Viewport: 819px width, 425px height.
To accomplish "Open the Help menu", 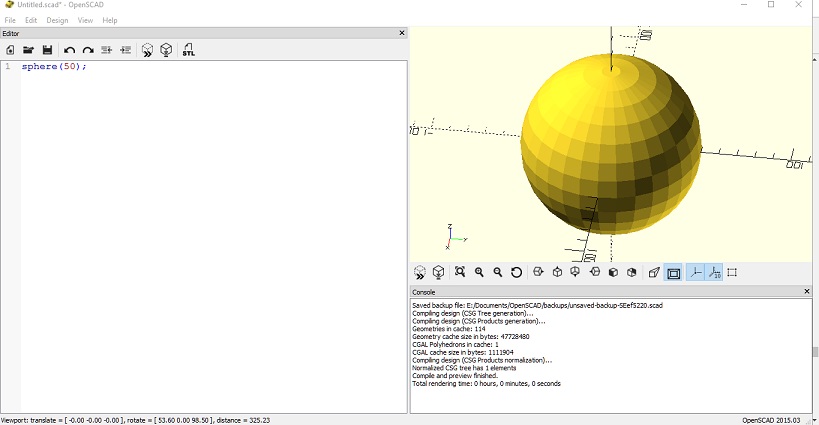I will pos(110,20).
